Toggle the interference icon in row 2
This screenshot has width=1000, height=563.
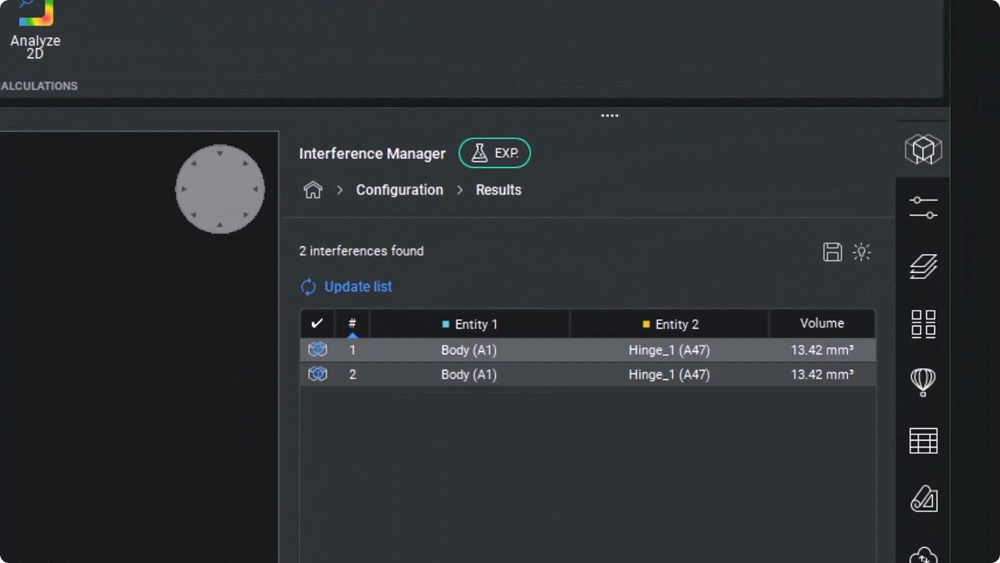tap(317, 374)
